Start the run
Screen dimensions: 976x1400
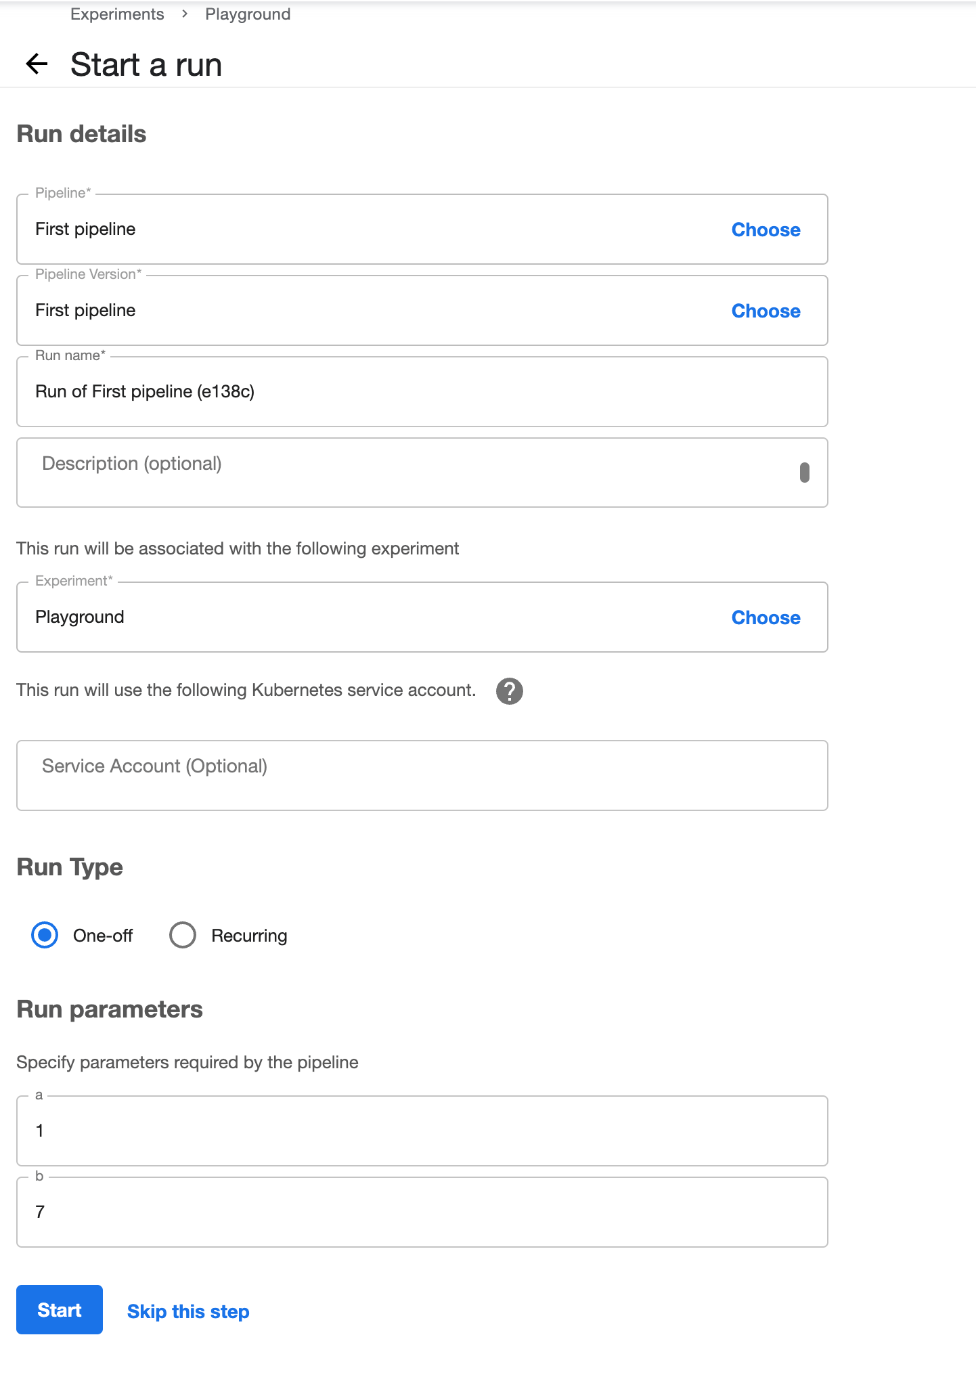(60, 1310)
